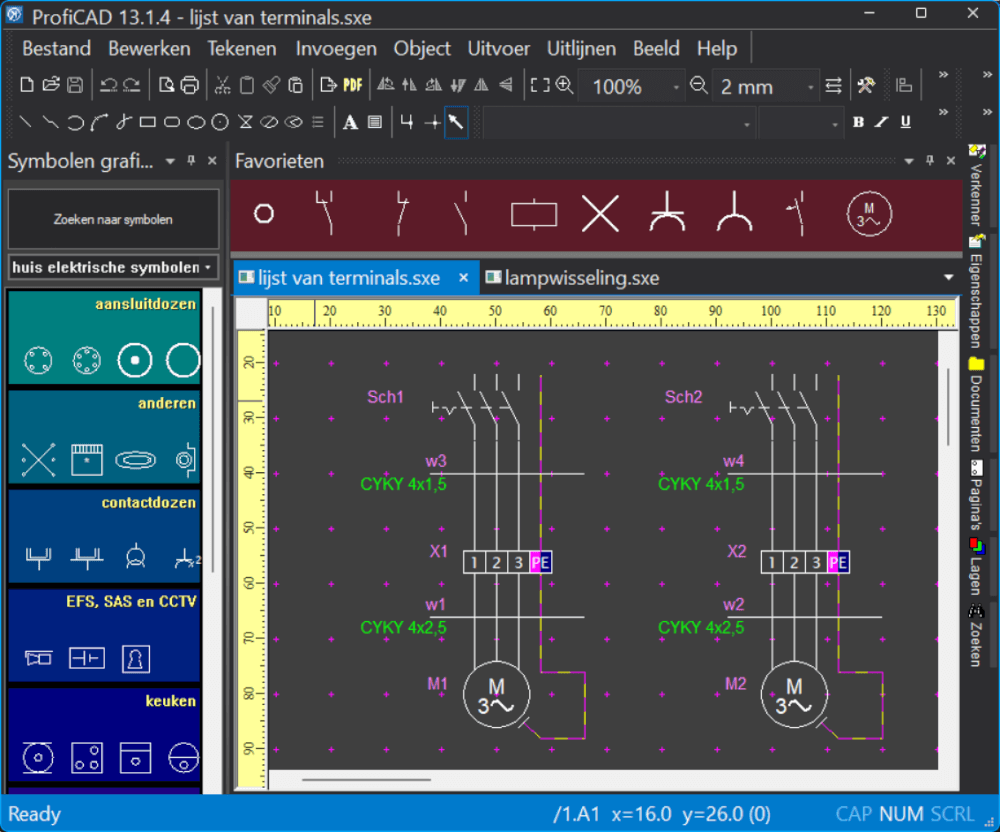
Task: Open program settings tools icon
Action: click(865, 85)
